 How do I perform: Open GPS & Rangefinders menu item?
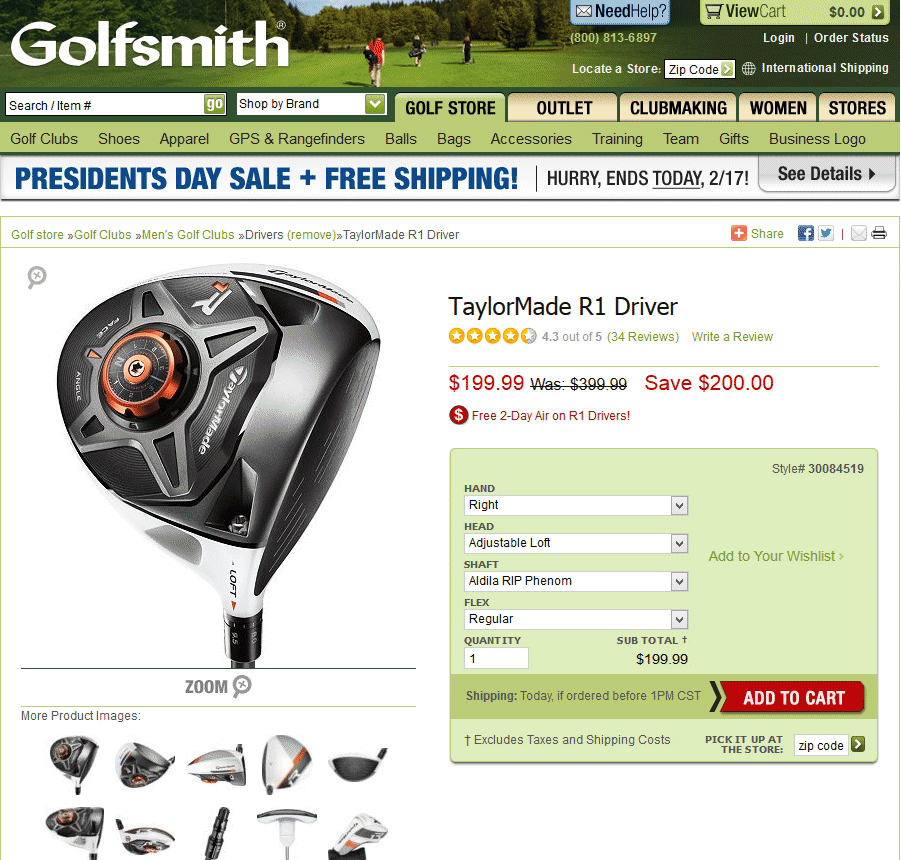click(x=297, y=139)
